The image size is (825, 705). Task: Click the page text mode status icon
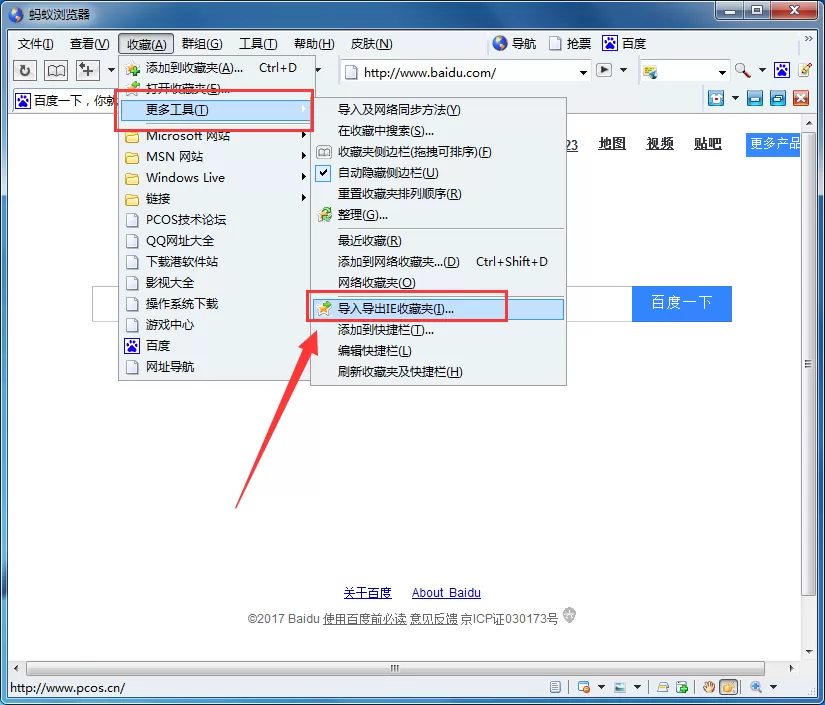(x=555, y=687)
